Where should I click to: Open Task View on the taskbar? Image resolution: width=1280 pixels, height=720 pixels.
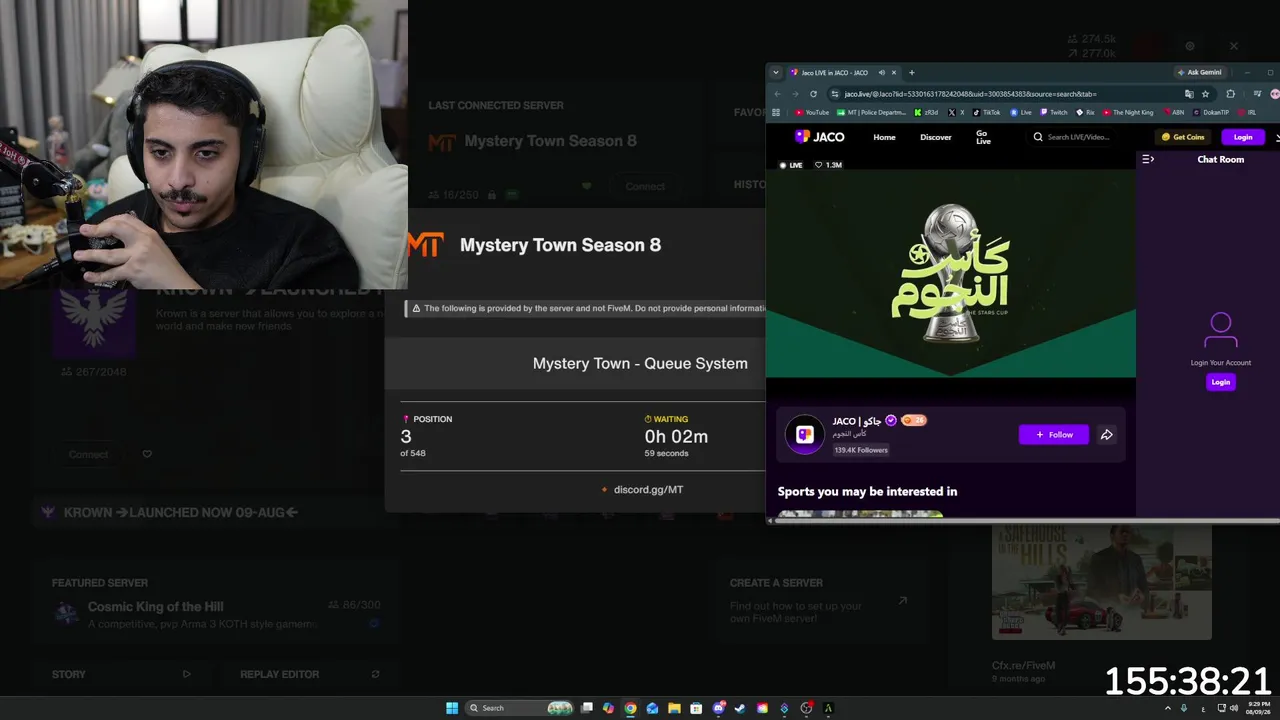click(x=587, y=708)
